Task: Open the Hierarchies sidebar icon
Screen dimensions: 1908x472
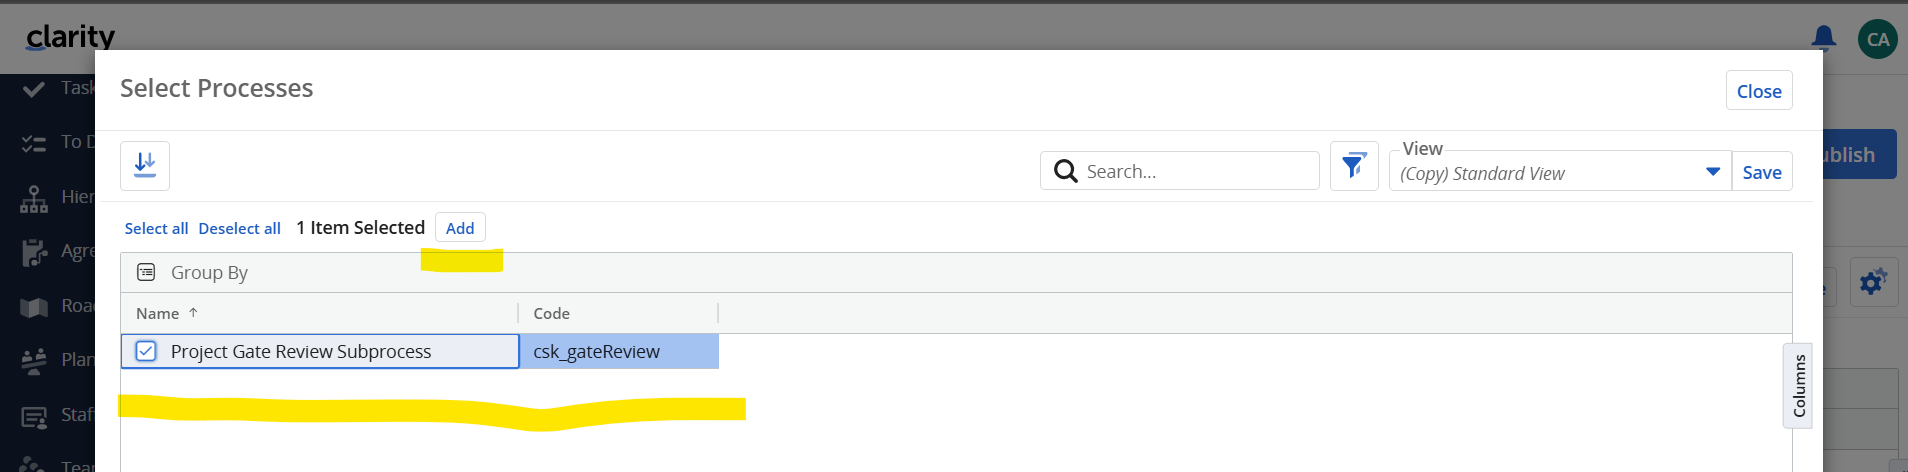Action: point(34,199)
